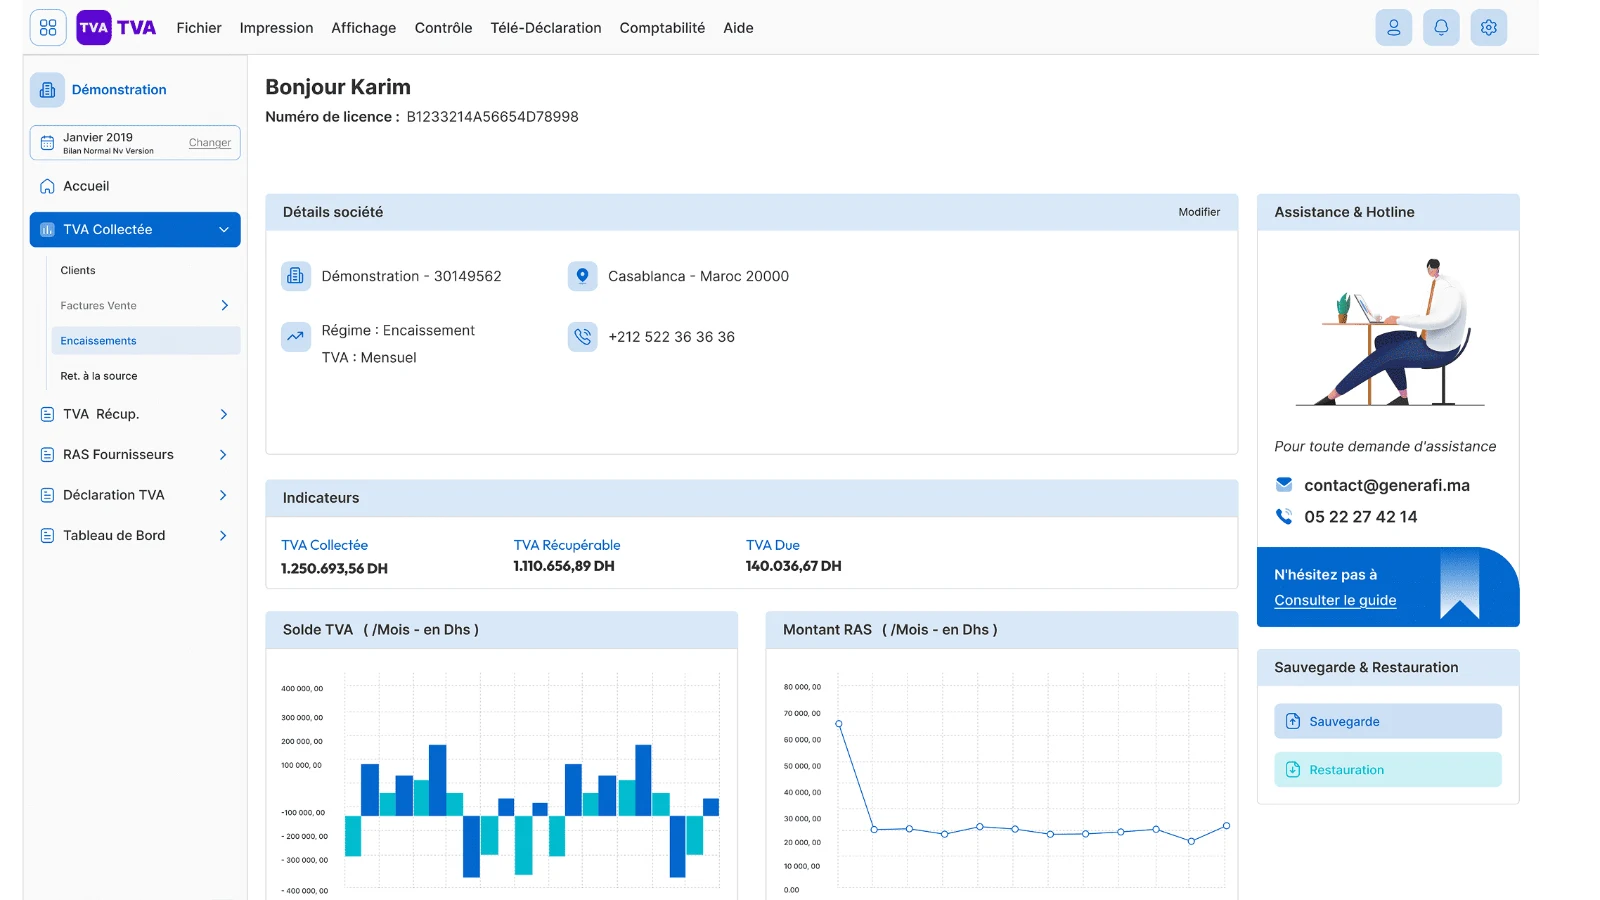Image resolution: width=1600 pixels, height=900 pixels.
Task: Click the calendar icon beside Janvier 2019
Action: (47, 143)
